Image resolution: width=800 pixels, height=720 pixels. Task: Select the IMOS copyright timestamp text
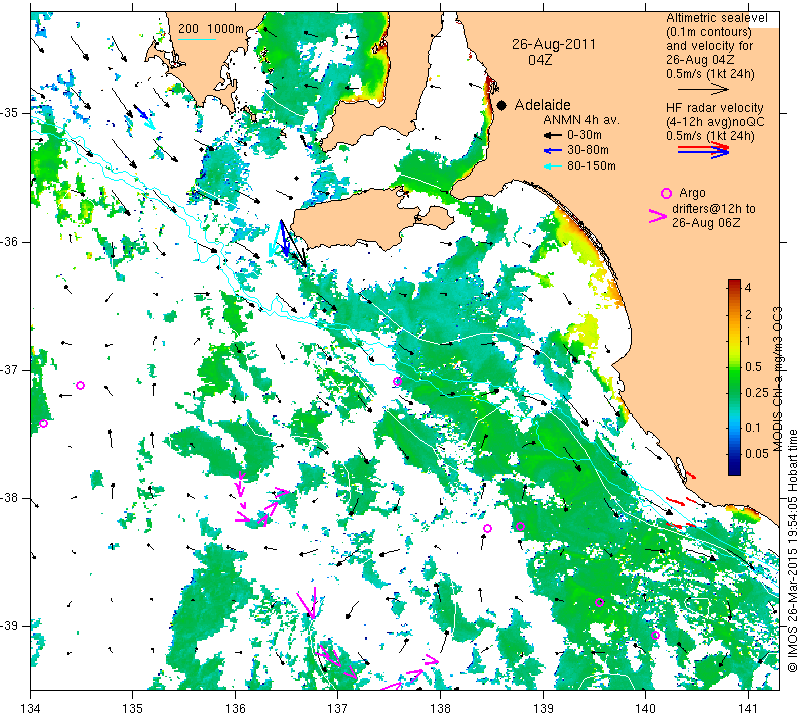coord(792,550)
